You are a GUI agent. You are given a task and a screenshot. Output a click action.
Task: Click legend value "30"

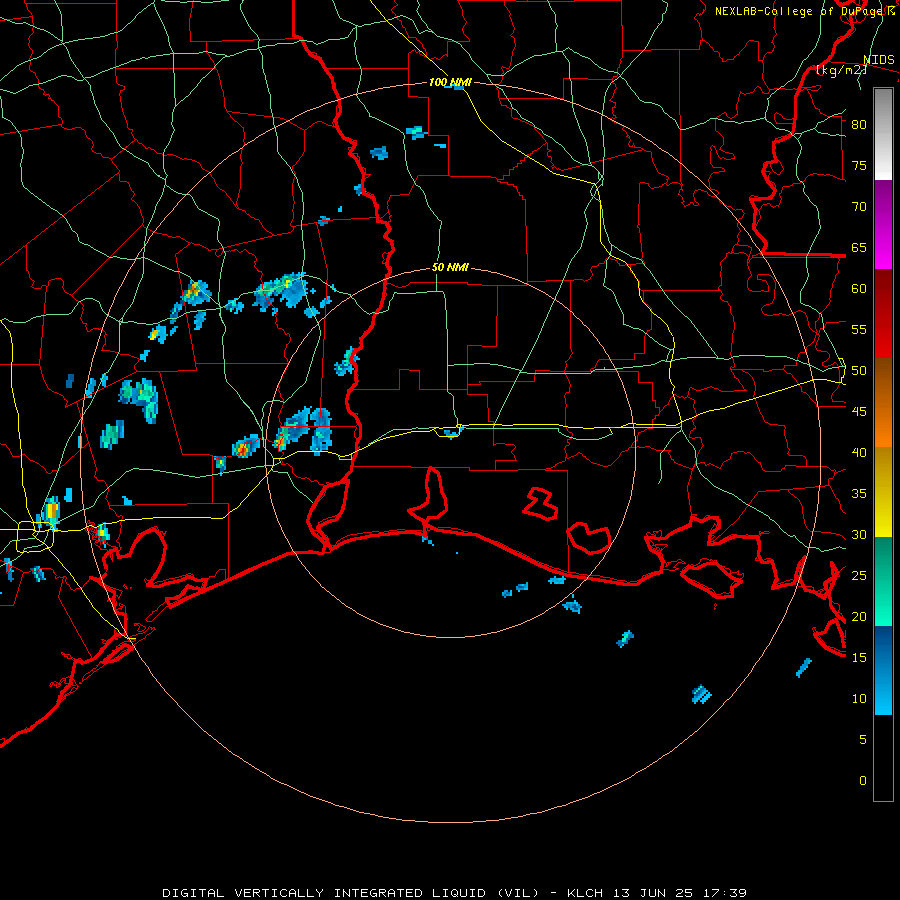click(859, 535)
